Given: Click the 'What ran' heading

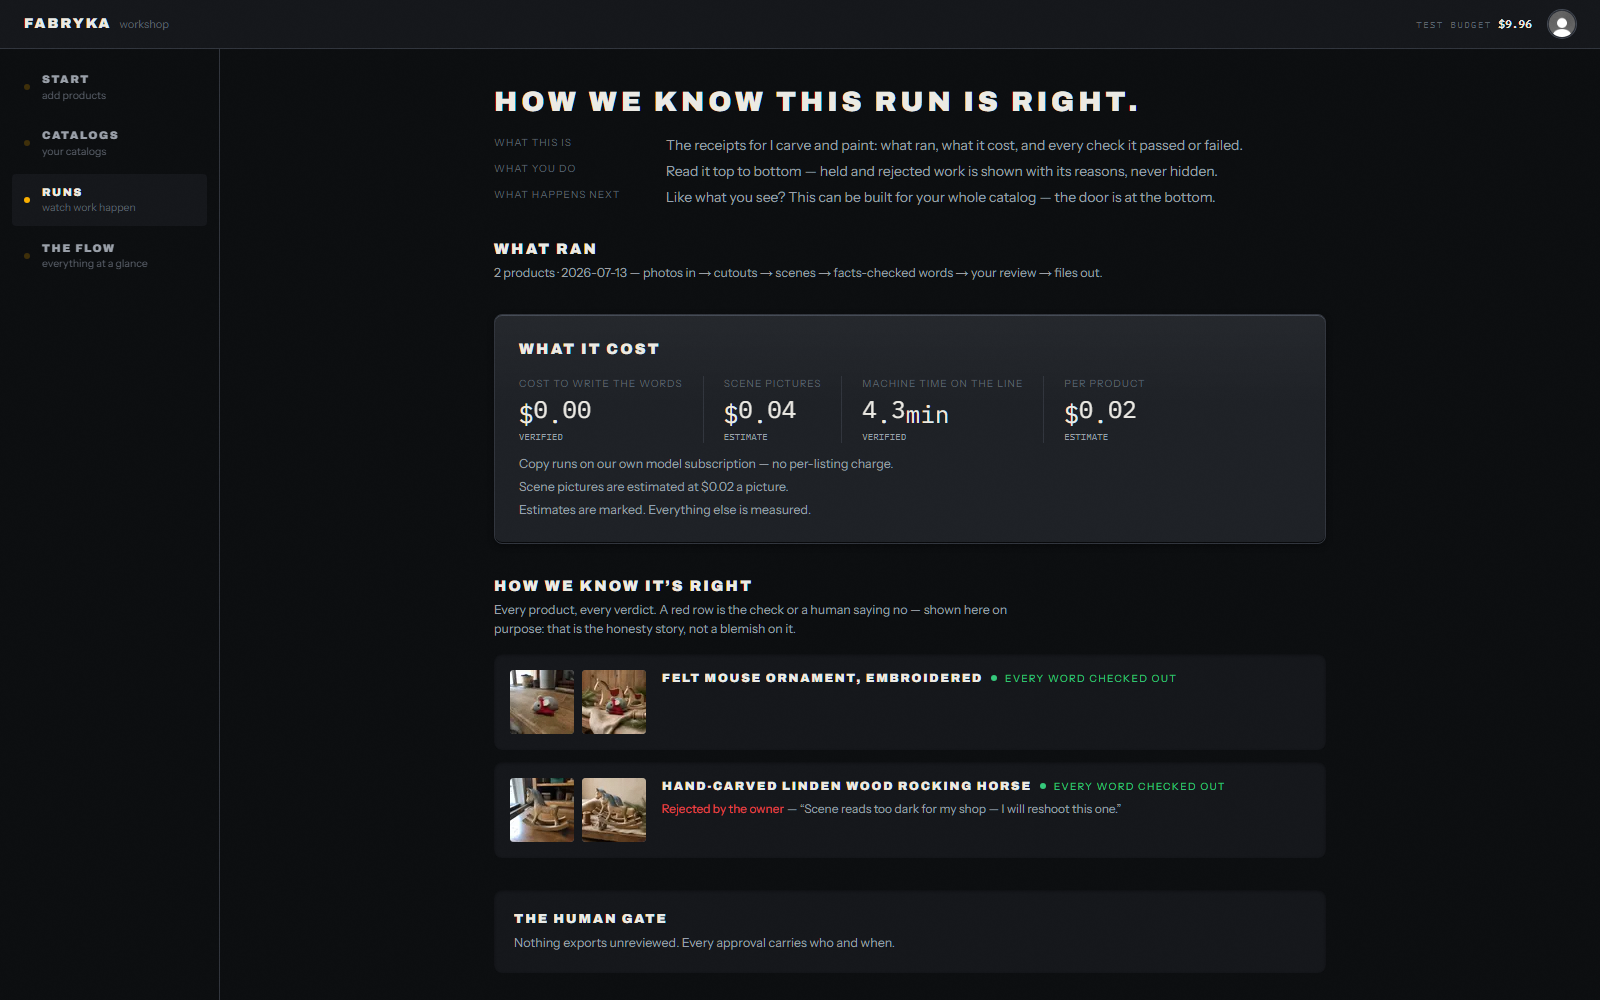Looking at the screenshot, I should [545, 249].
